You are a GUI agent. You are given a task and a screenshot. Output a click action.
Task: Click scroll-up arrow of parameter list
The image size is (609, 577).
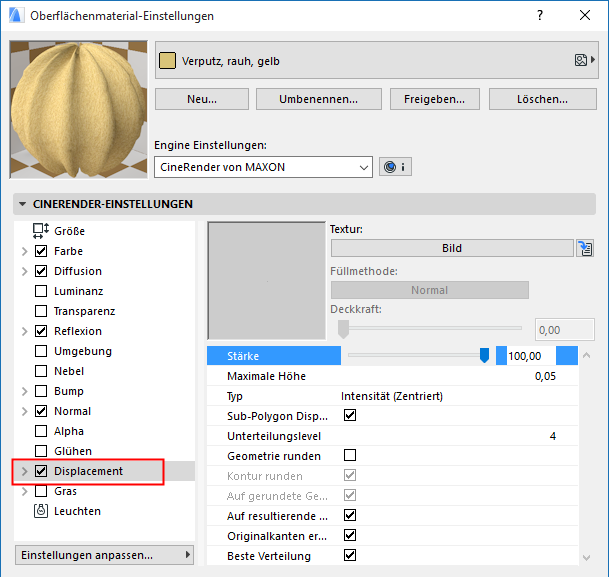586,355
